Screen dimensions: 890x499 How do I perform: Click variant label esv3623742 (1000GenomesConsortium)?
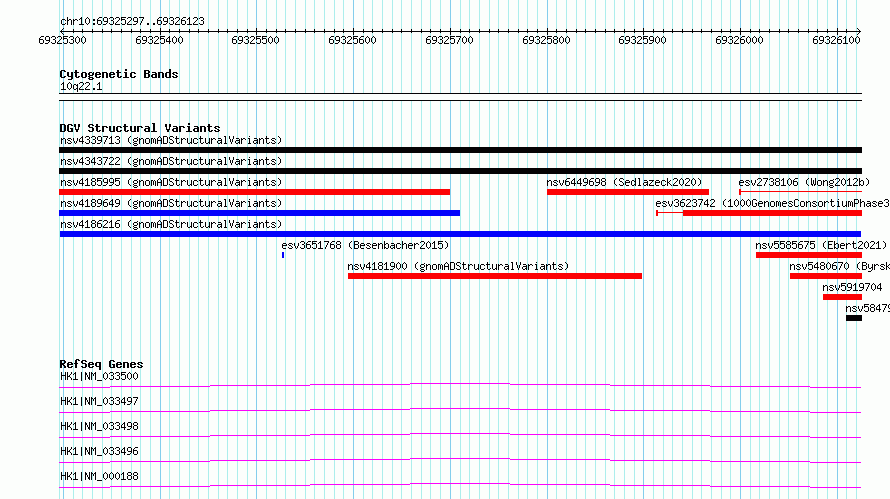click(773, 203)
